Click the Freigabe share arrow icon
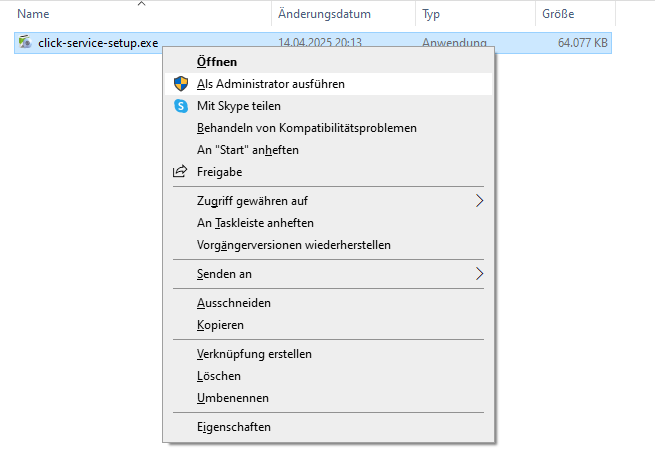 tap(180, 172)
